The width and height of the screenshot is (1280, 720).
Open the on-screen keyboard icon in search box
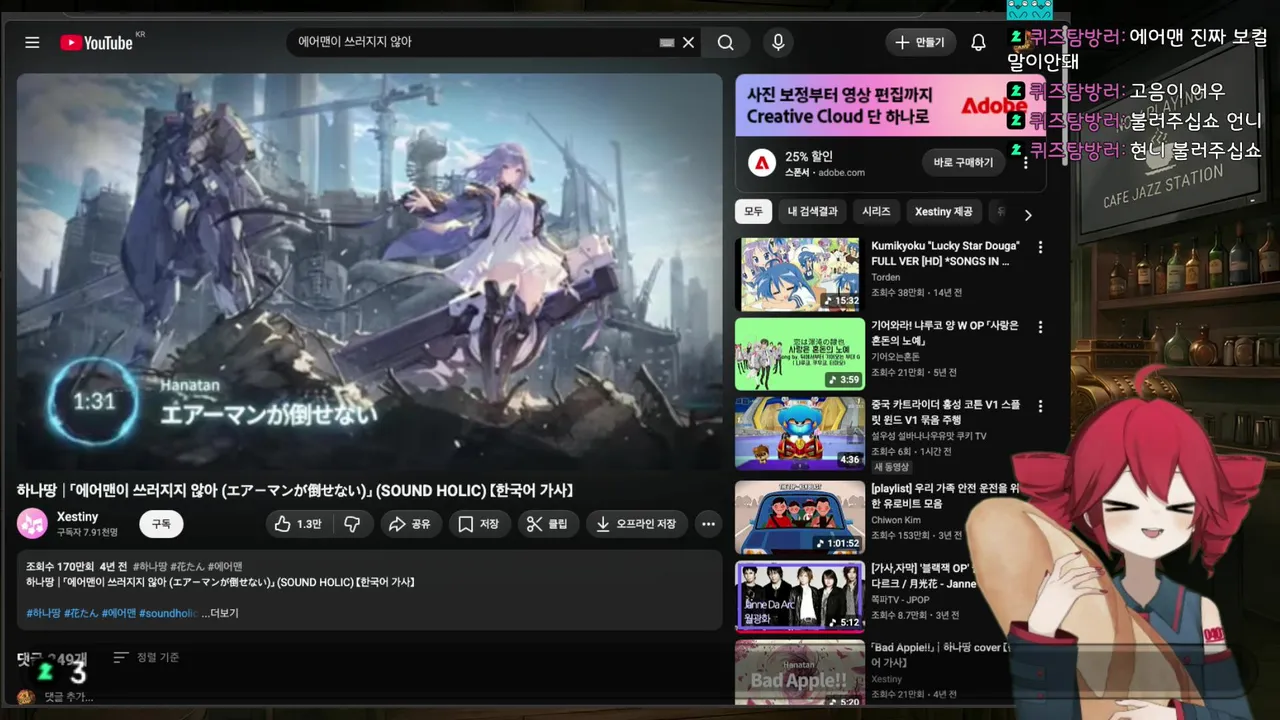667,43
